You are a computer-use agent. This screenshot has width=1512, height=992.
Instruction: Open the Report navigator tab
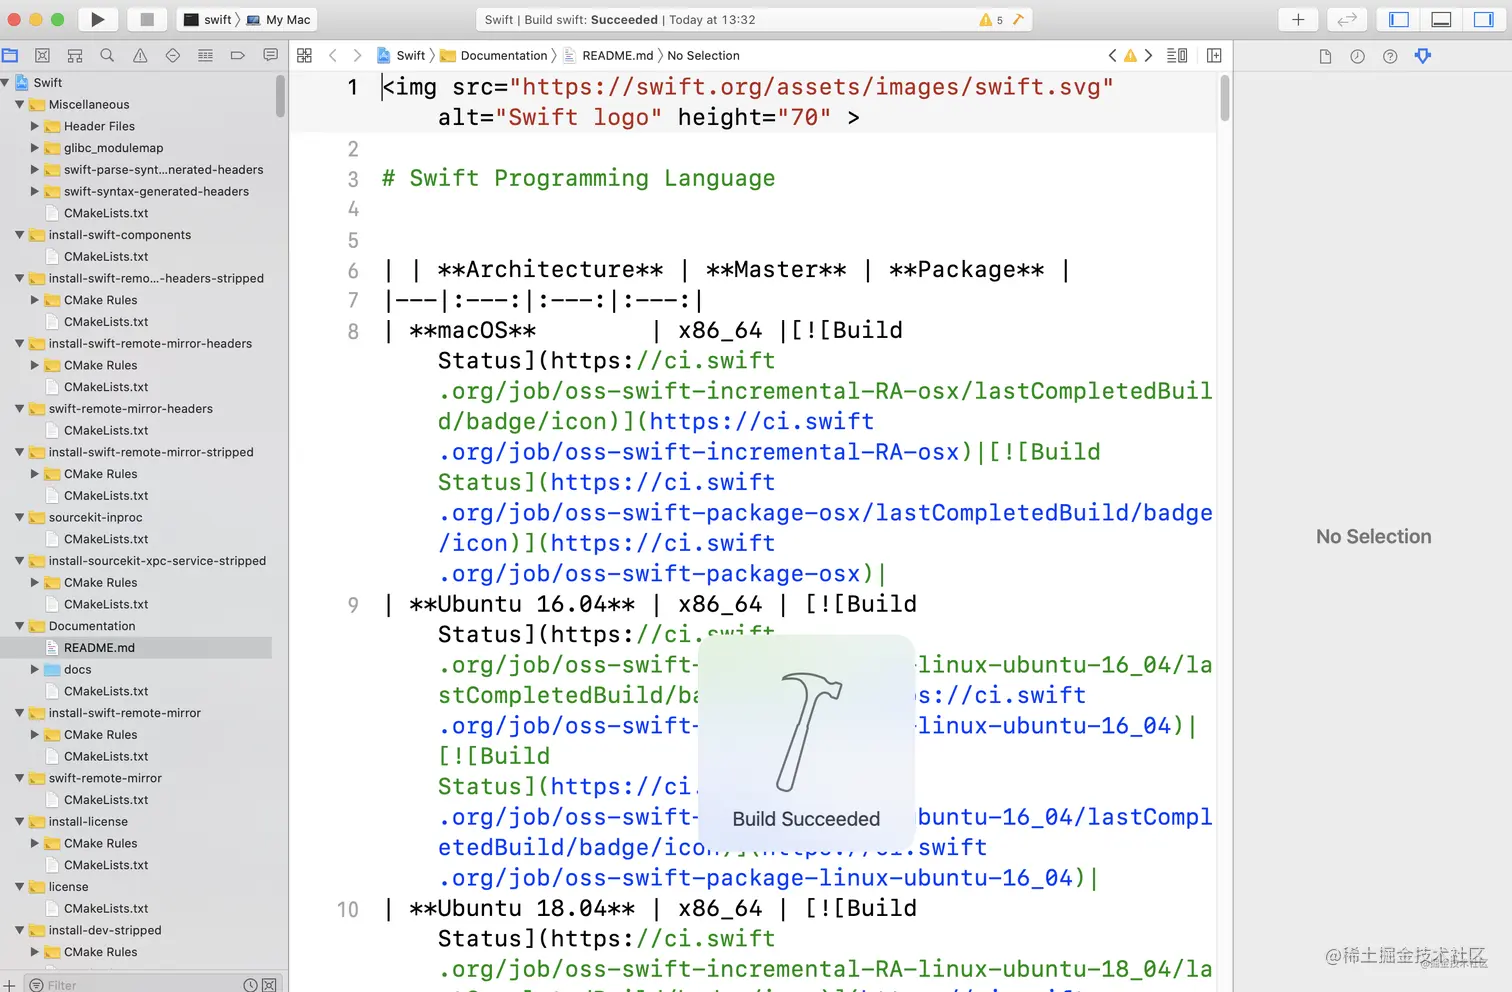(x=270, y=56)
